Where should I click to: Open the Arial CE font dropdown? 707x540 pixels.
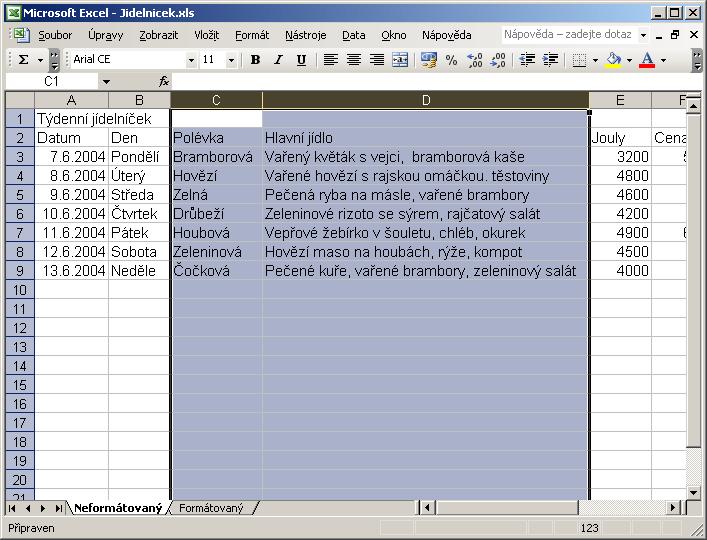[191, 60]
